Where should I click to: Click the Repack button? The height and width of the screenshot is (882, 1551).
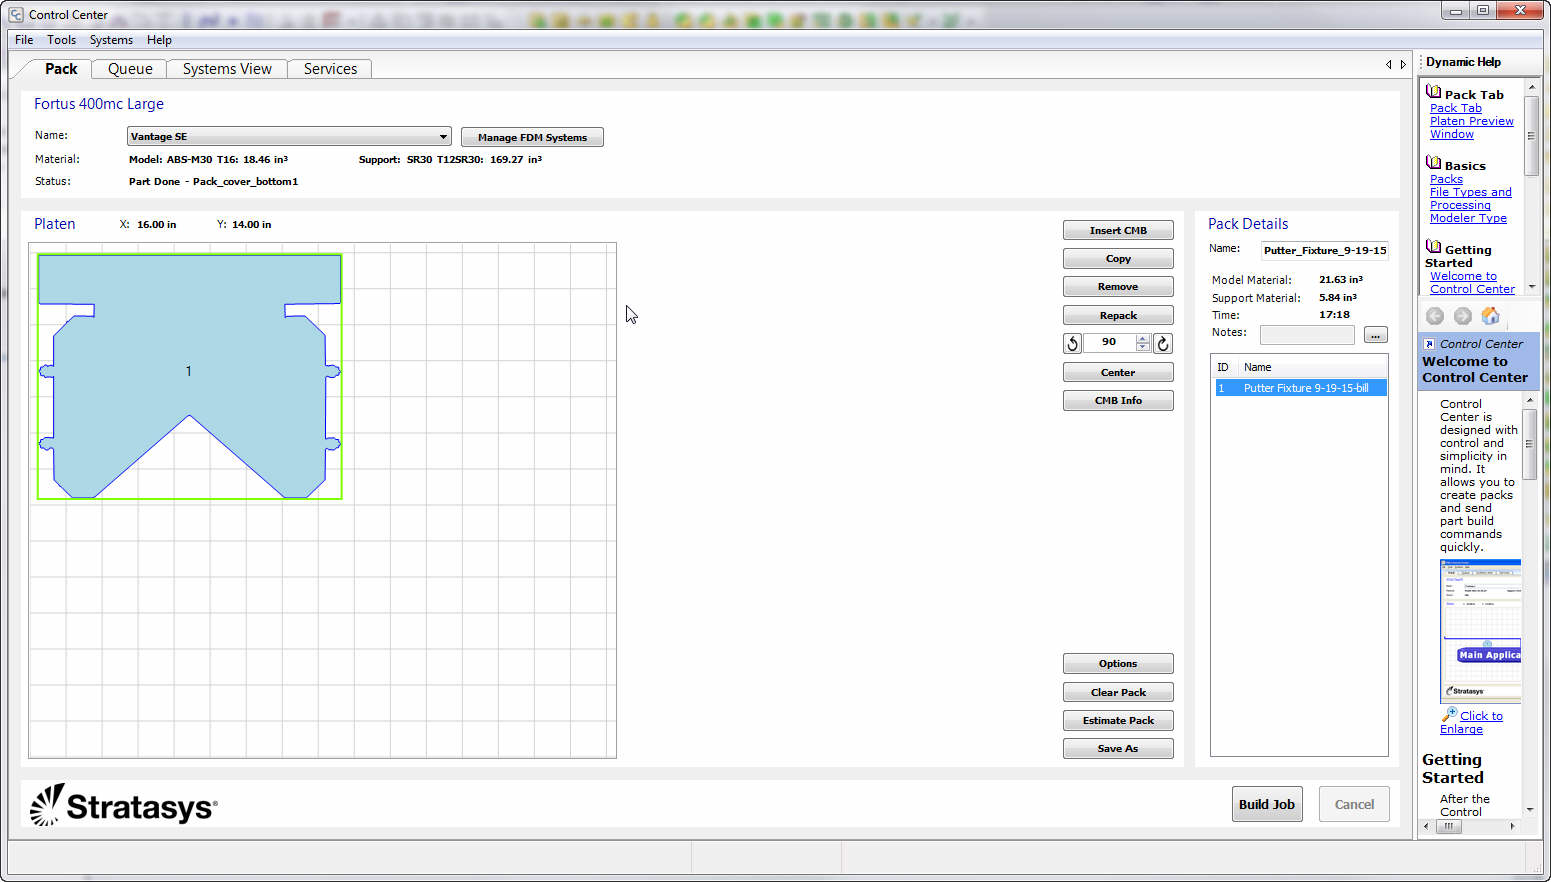(x=1118, y=316)
